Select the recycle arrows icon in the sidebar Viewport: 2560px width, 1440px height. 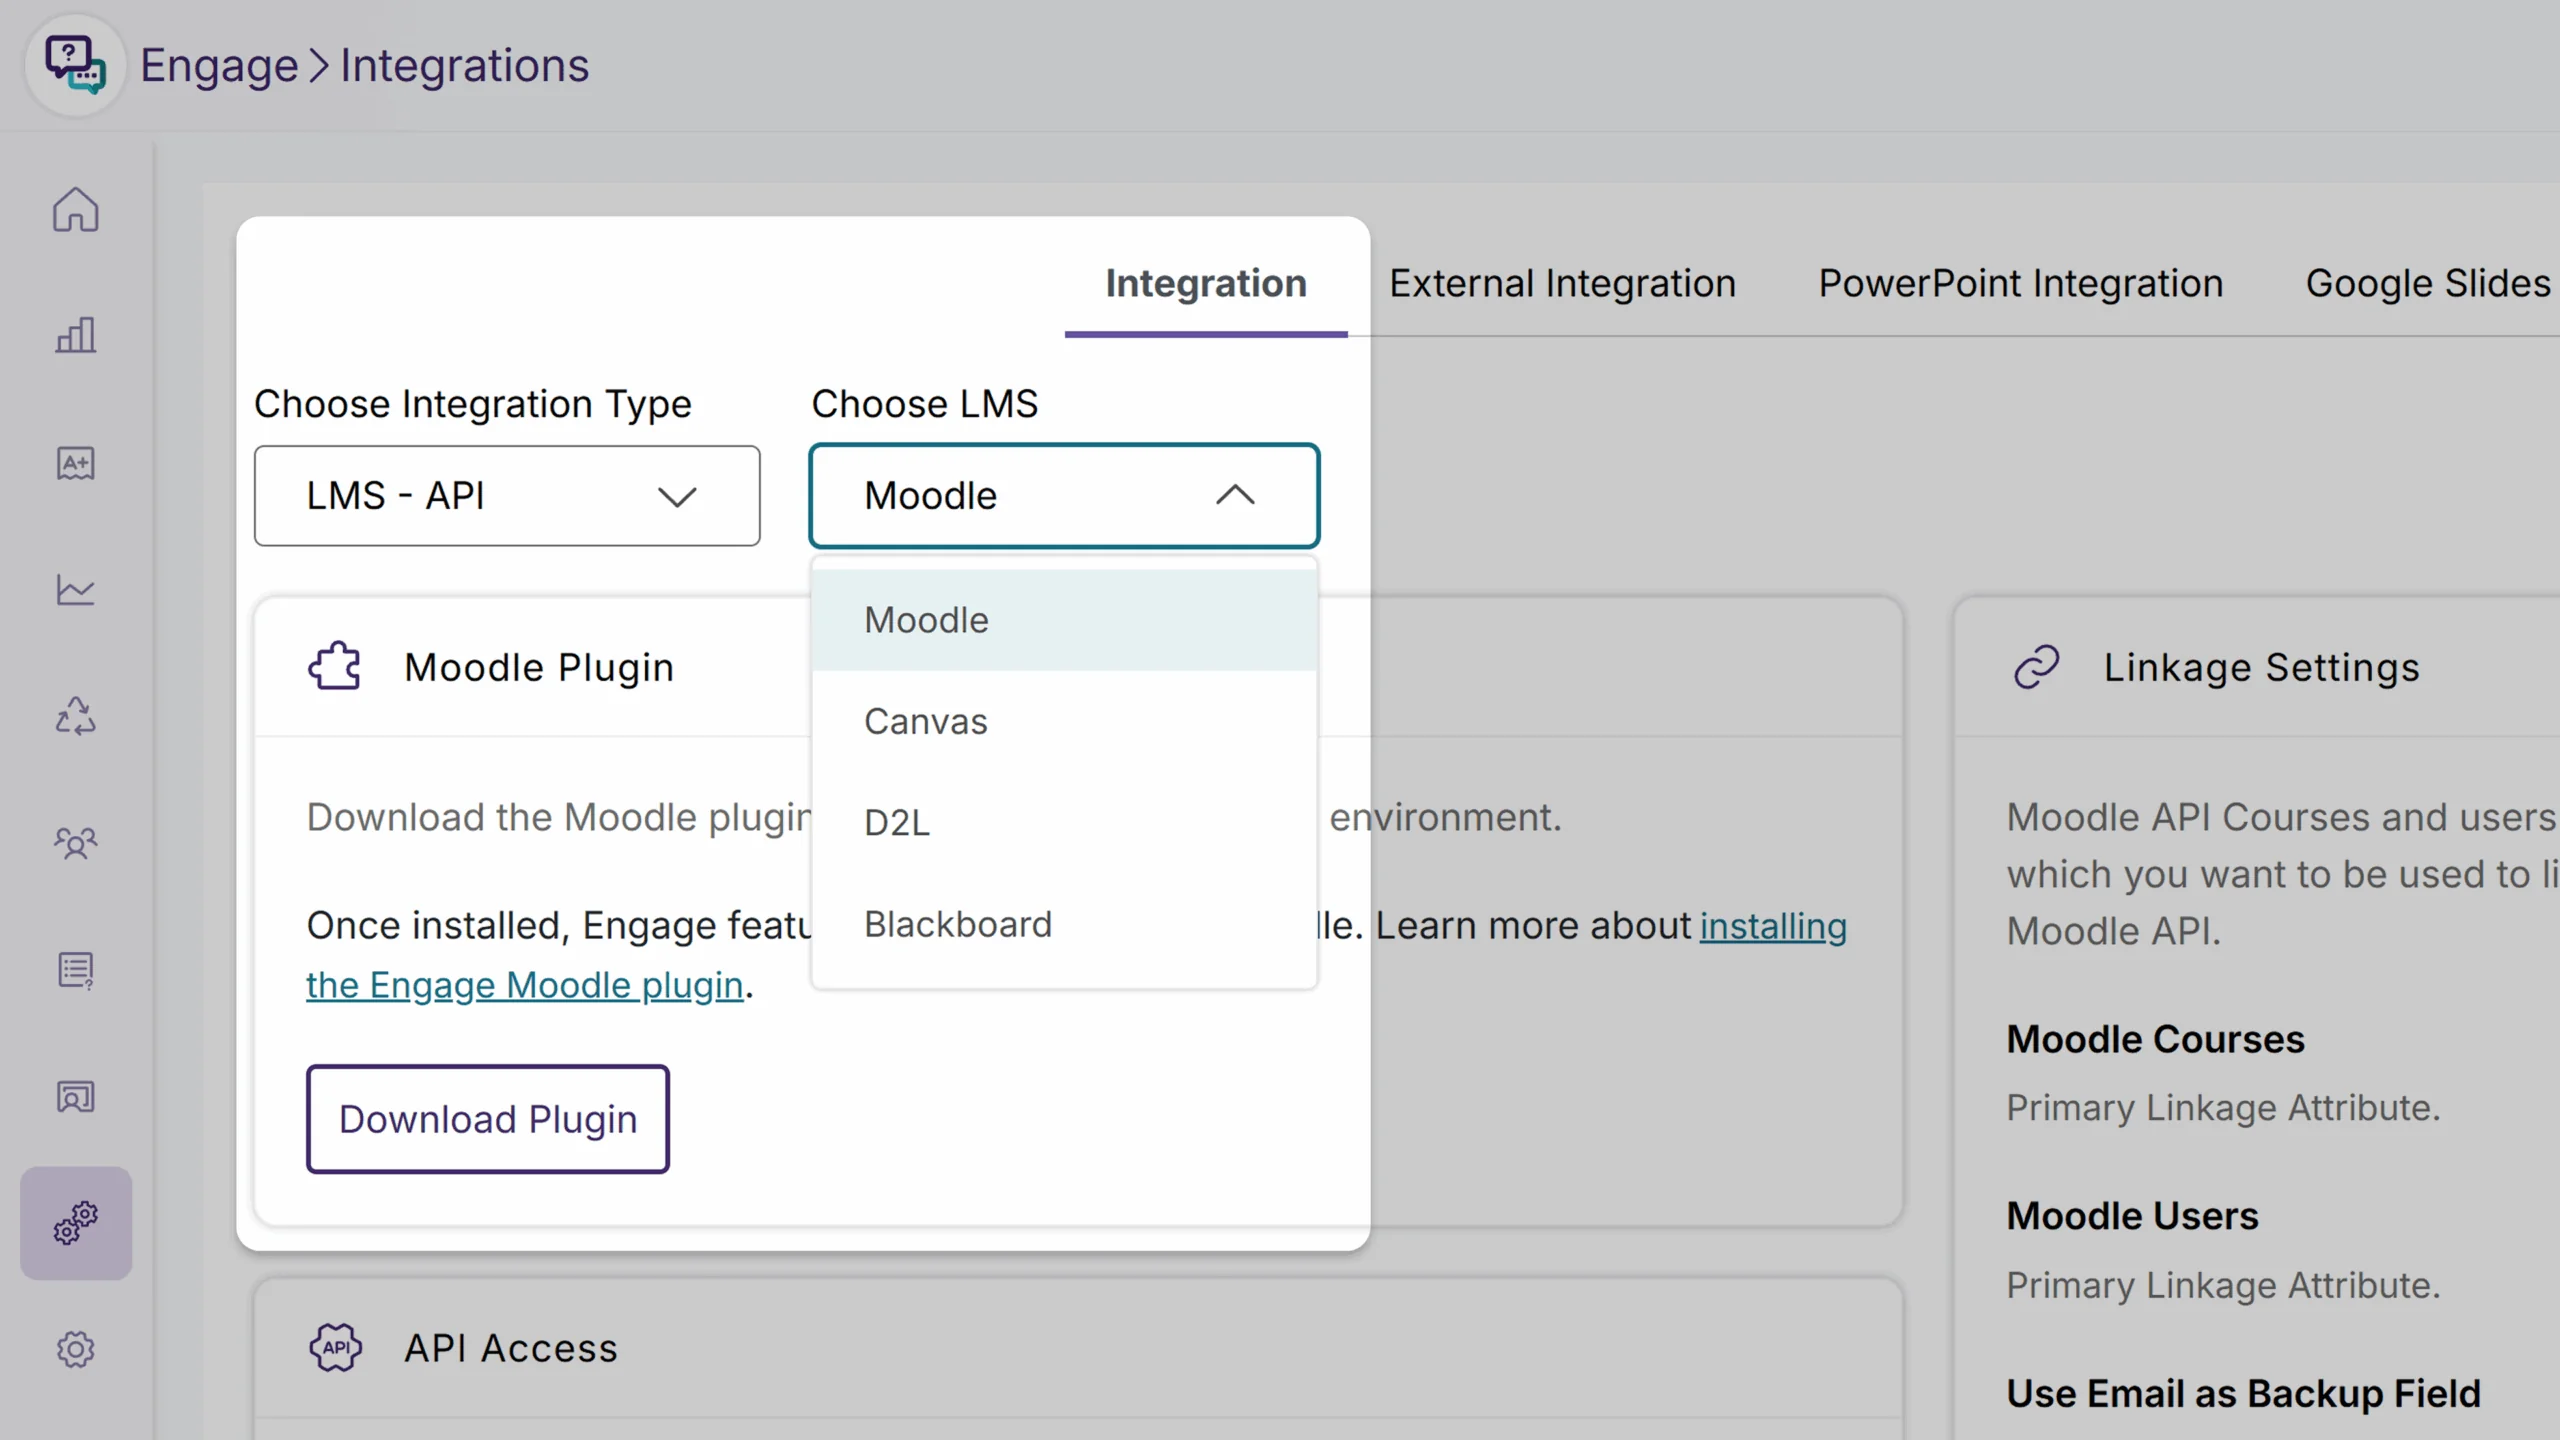(75, 716)
